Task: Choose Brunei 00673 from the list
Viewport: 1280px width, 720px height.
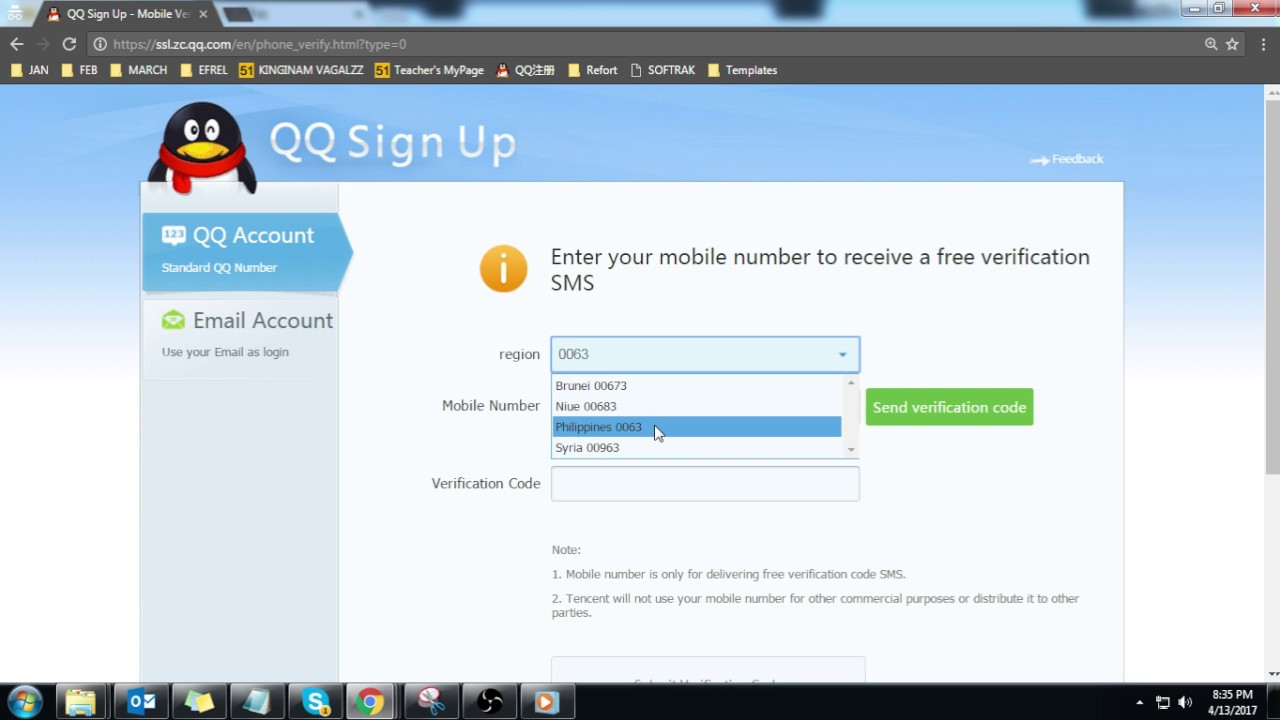Action: [697, 386]
